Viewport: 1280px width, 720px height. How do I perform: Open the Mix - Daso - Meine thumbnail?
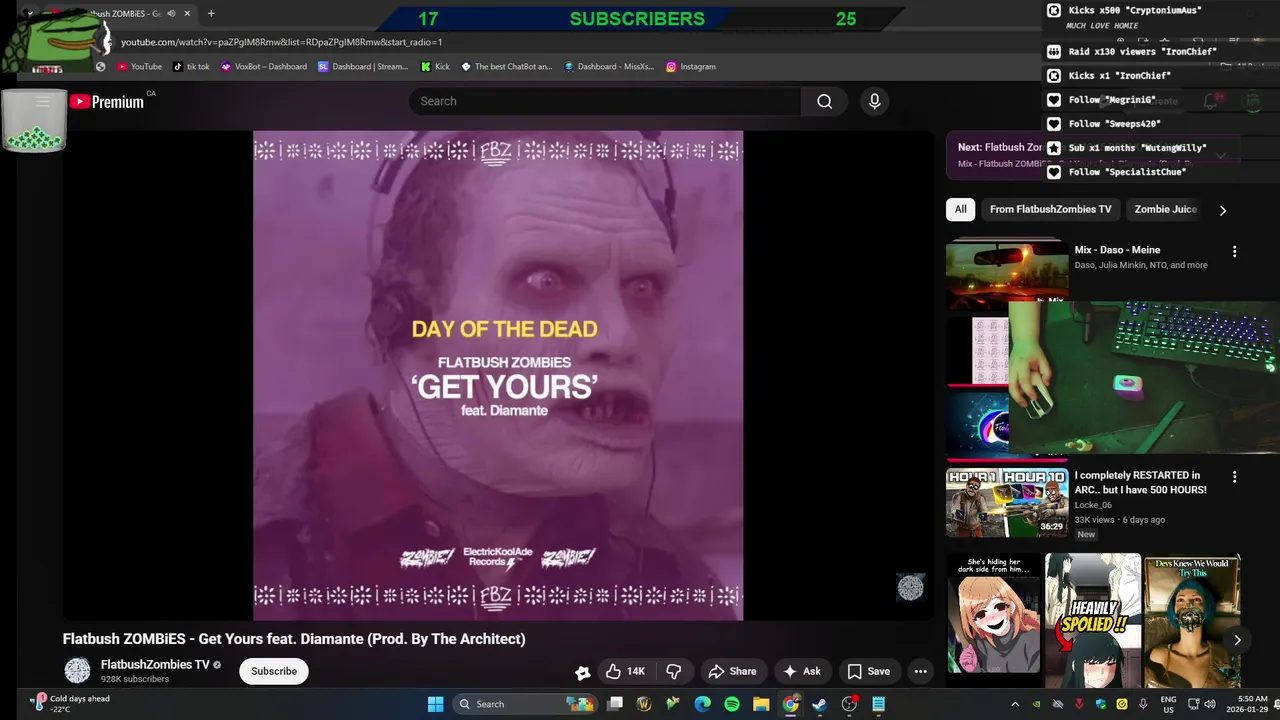1007,272
